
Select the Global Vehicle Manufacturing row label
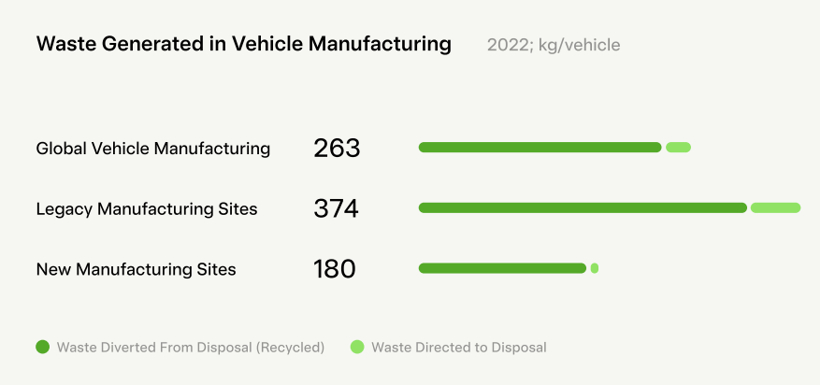pos(153,149)
